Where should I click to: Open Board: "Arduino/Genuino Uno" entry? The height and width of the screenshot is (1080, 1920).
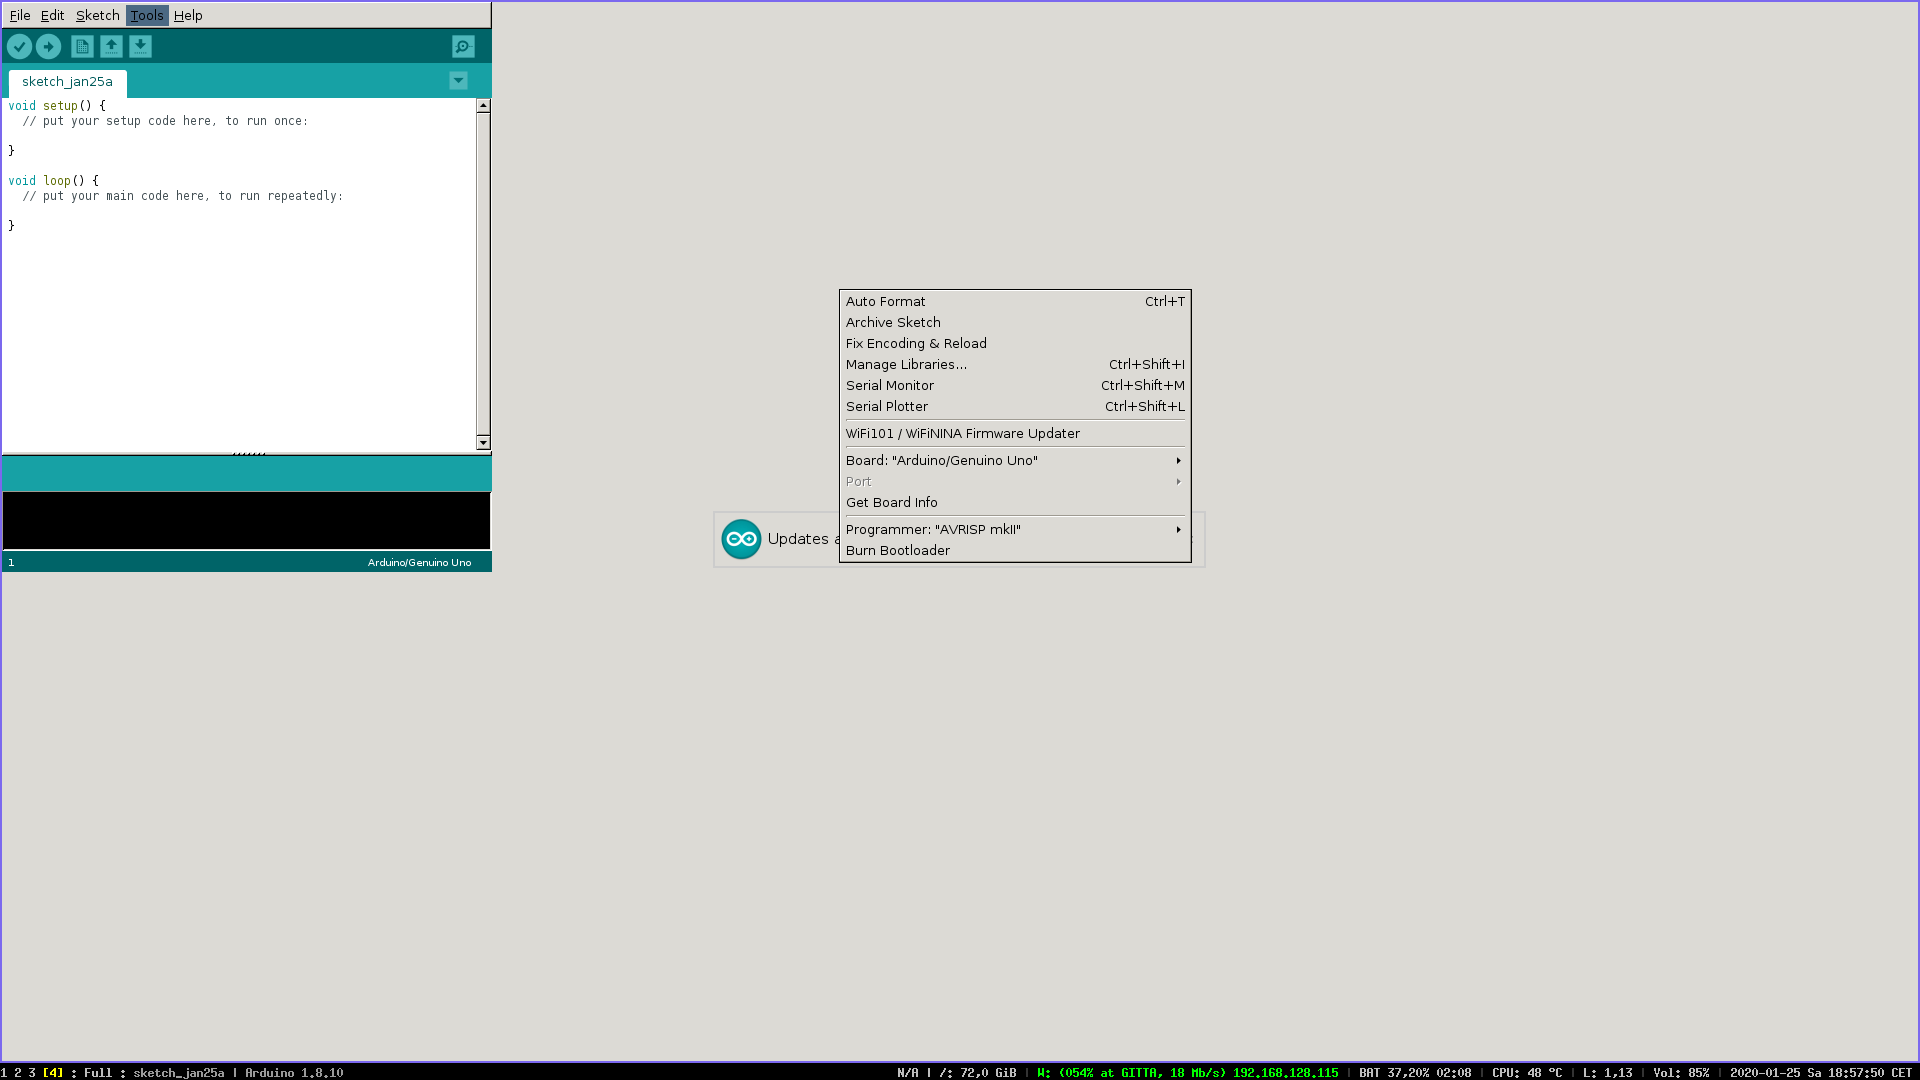(1015, 460)
